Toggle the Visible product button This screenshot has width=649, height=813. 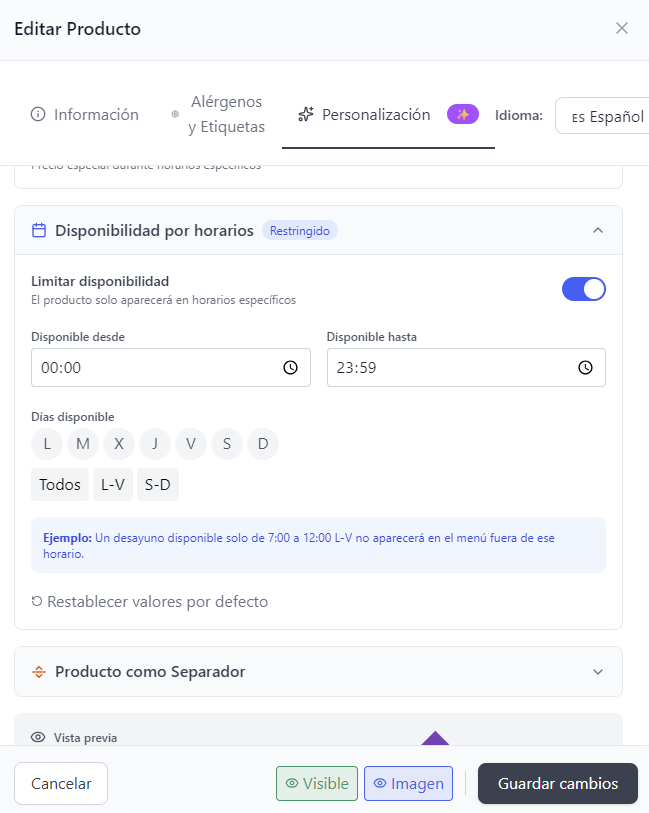coord(317,784)
